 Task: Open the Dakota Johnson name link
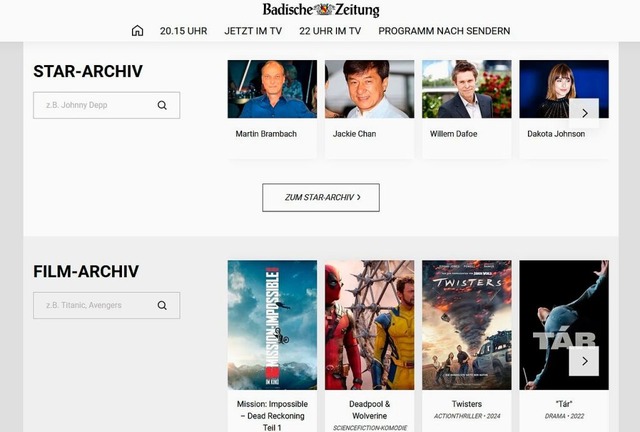coord(556,134)
